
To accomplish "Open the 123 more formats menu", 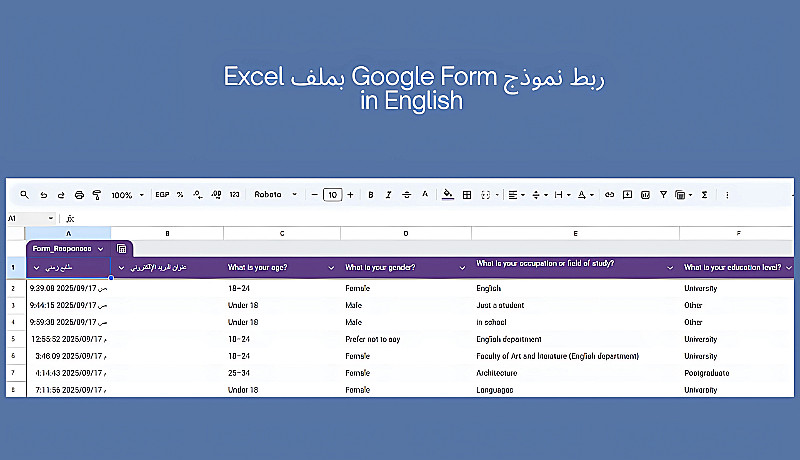I will 234,195.
